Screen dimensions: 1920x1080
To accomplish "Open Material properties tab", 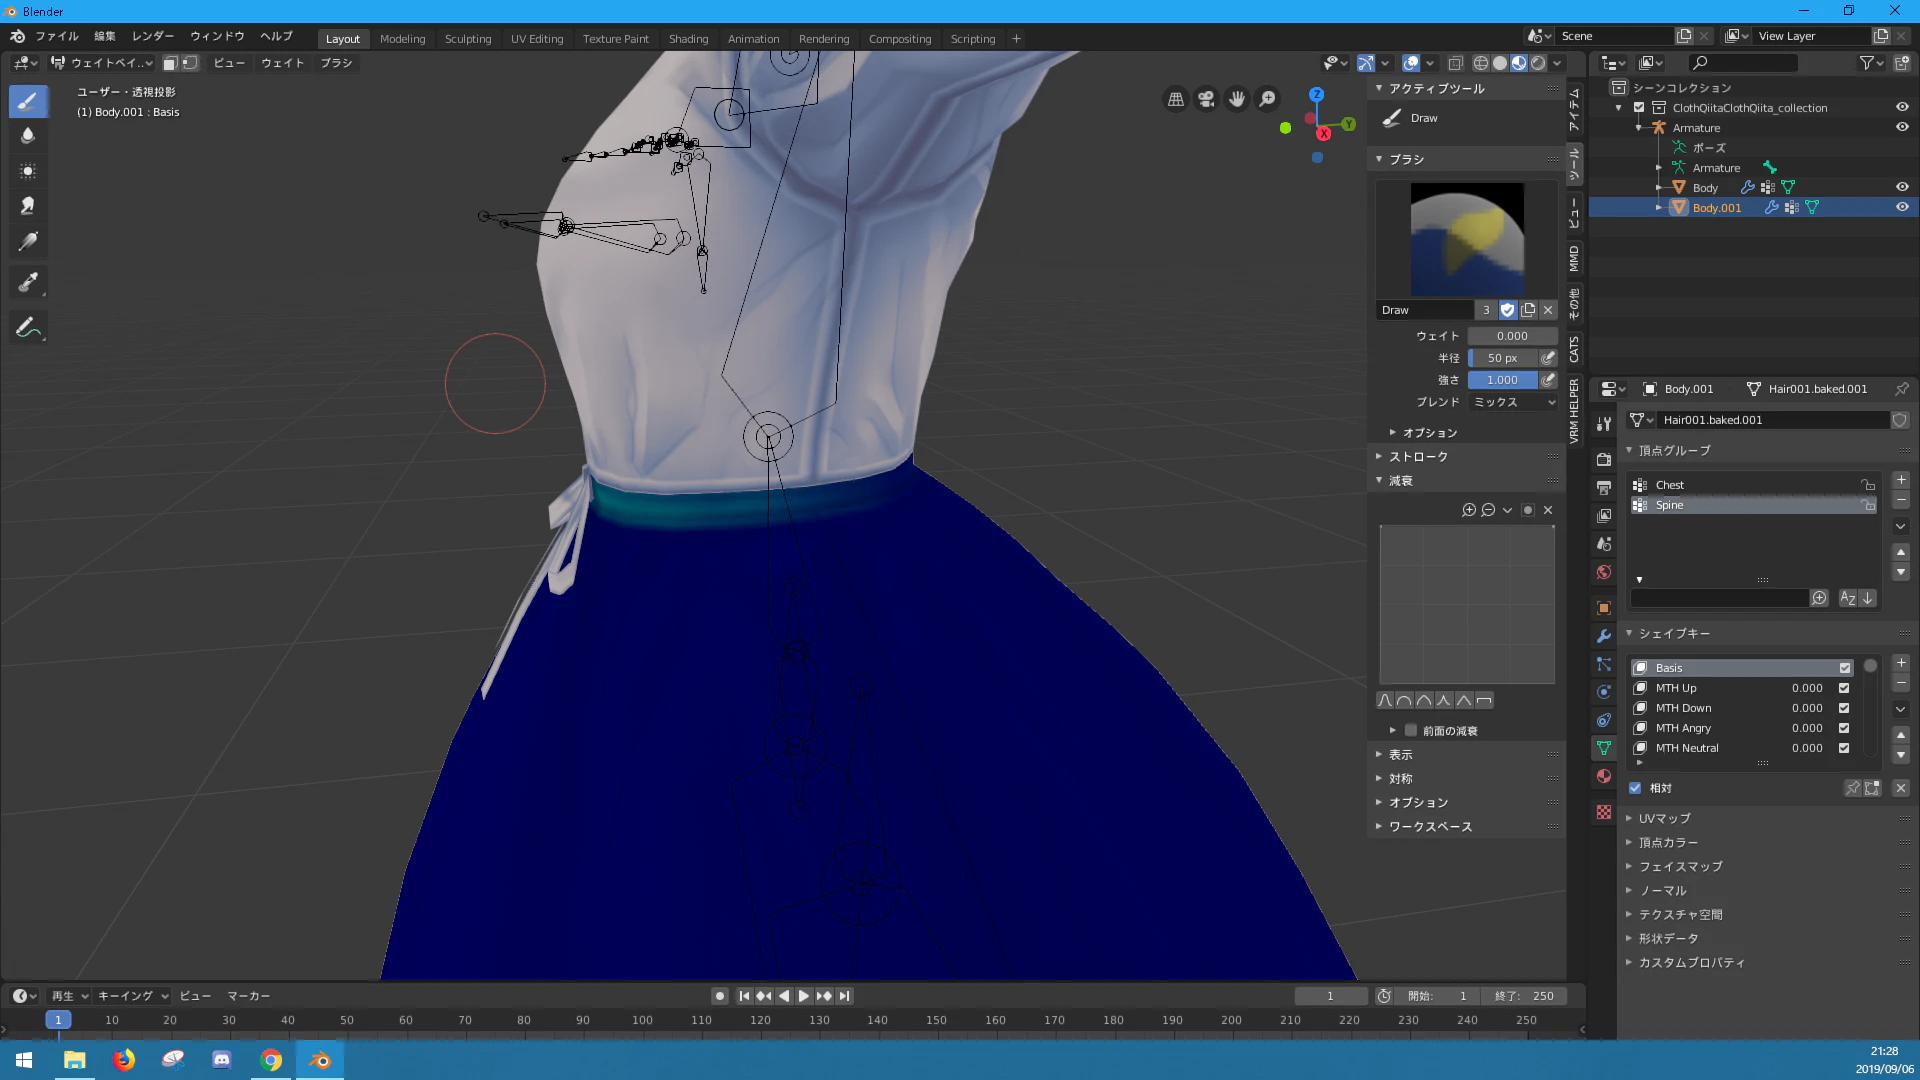I will tap(1604, 776).
